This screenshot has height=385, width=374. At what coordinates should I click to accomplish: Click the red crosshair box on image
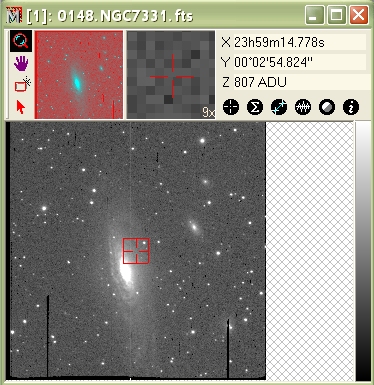[136, 251]
